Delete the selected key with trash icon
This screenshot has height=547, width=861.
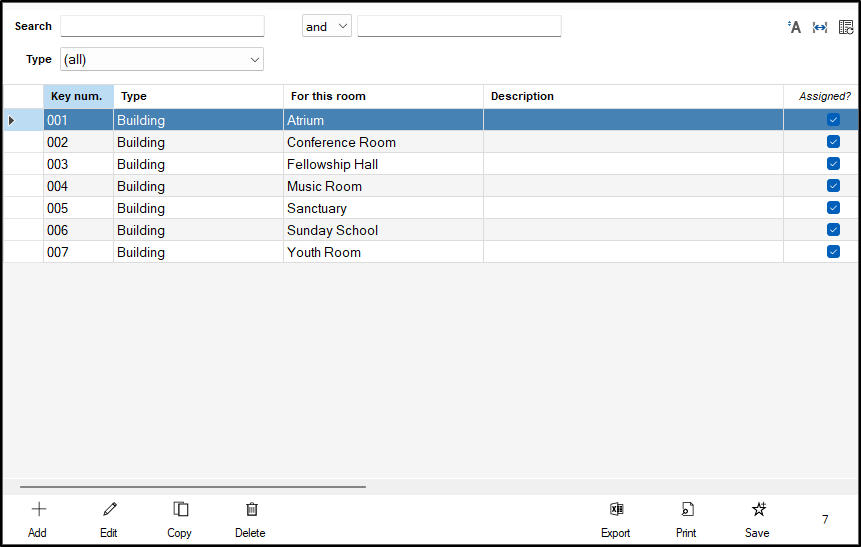pyautogui.click(x=251, y=517)
